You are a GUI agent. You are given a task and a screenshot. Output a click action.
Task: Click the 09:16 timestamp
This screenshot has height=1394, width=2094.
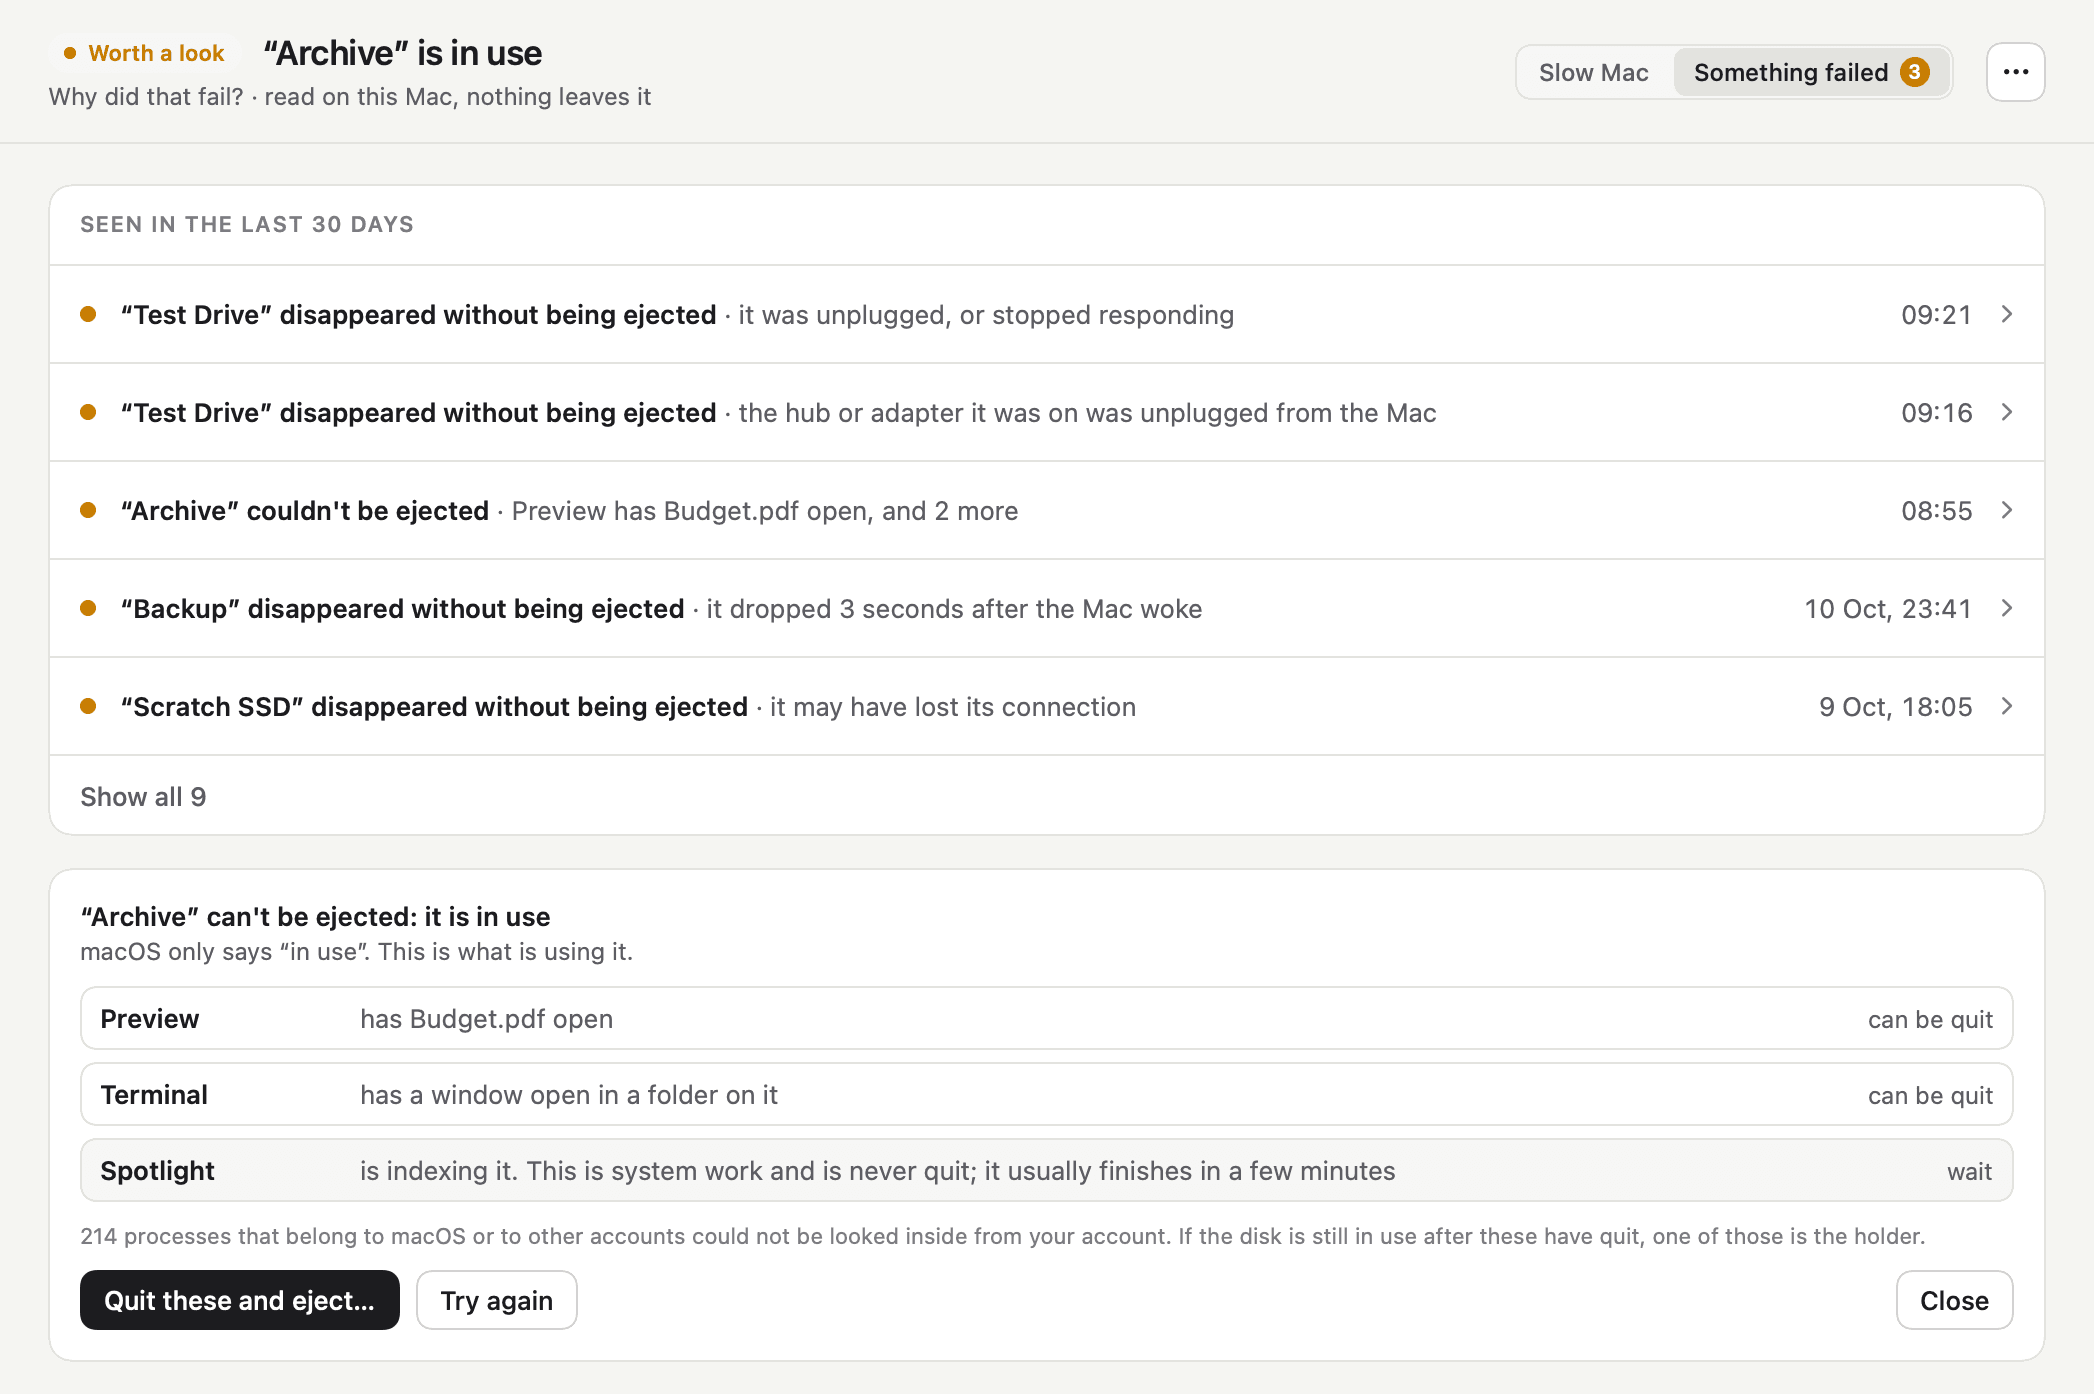pos(1936,413)
